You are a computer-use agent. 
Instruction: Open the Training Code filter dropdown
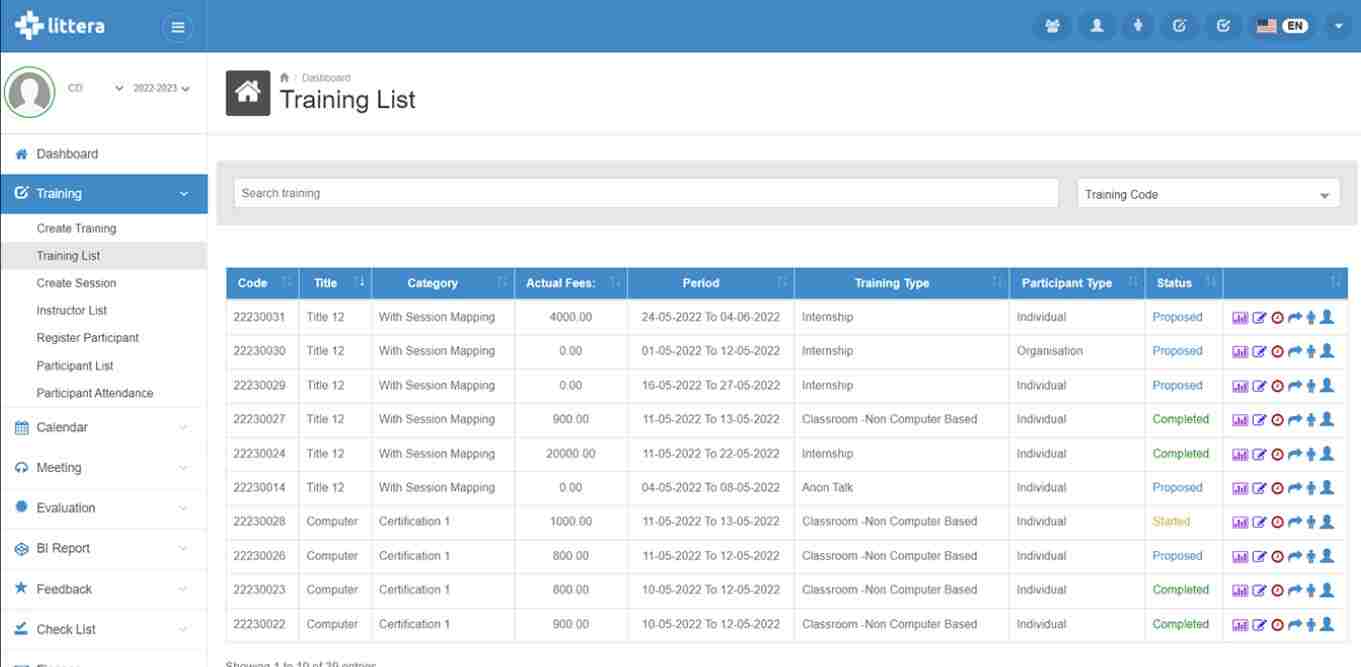point(1208,194)
